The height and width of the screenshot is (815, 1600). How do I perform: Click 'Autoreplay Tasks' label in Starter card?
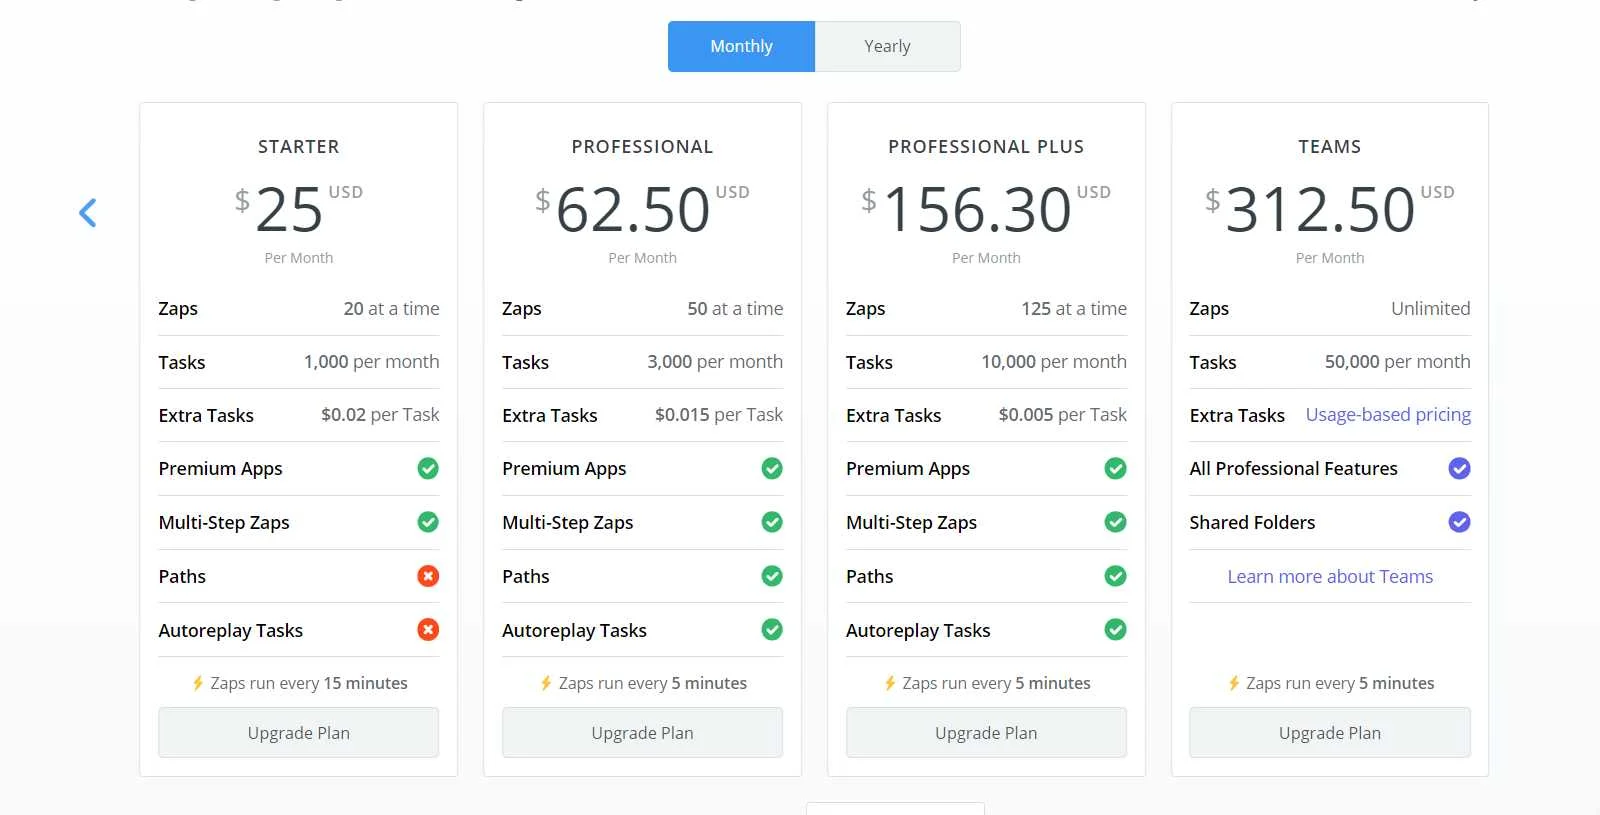click(230, 630)
